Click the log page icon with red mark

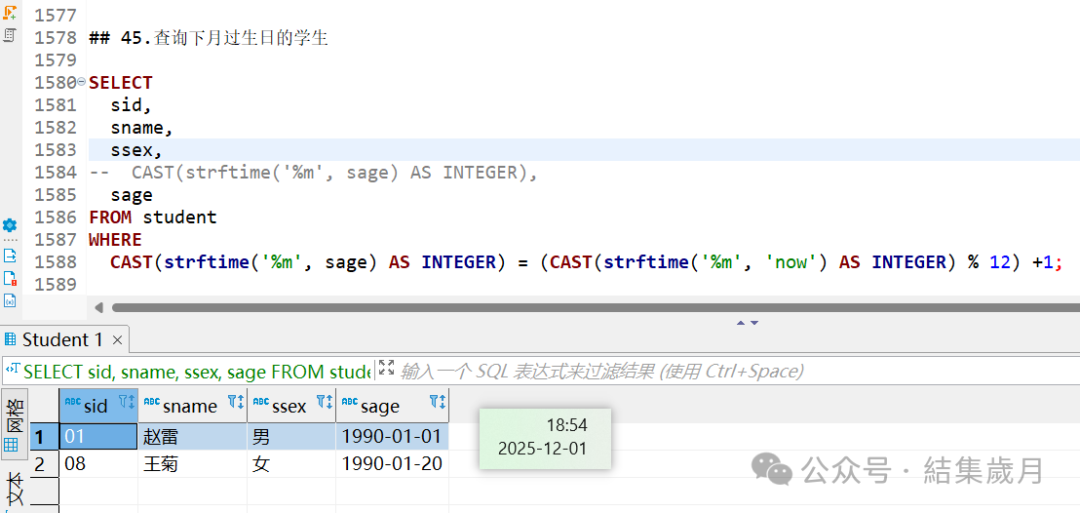coord(10,278)
